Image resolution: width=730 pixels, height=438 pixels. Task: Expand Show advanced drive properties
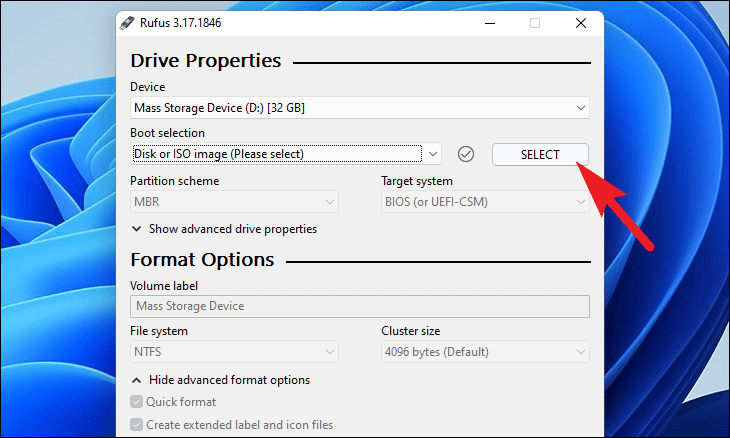coord(233,229)
